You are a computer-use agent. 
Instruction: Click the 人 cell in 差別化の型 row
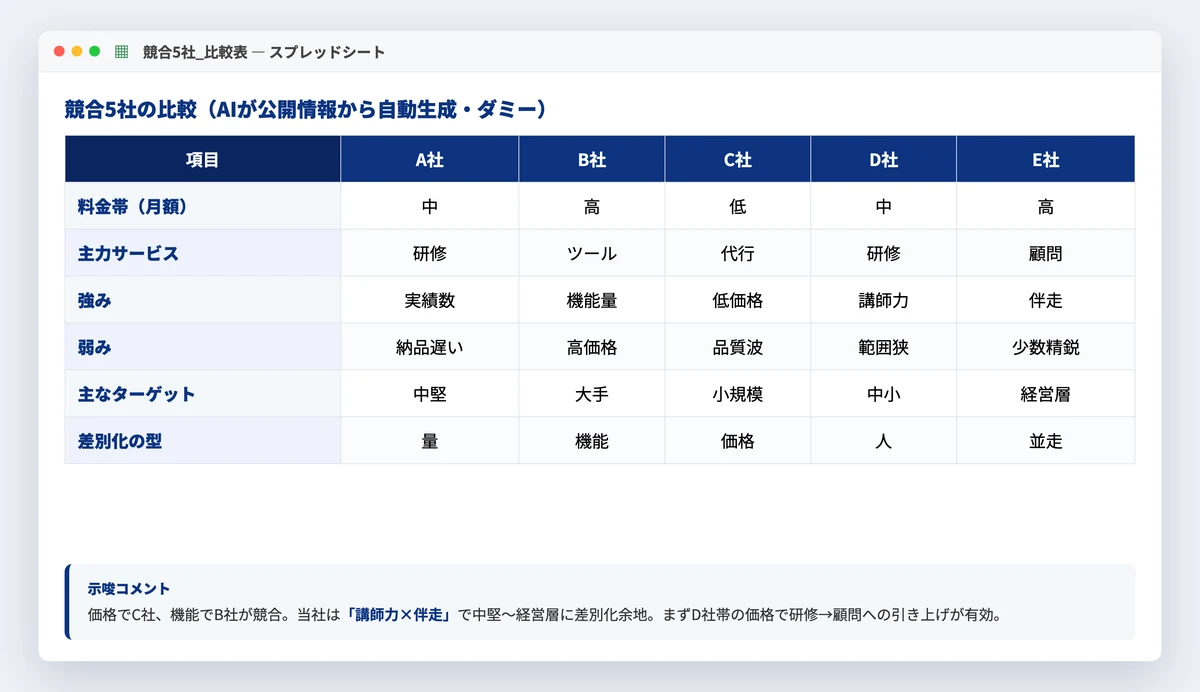point(884,441)
